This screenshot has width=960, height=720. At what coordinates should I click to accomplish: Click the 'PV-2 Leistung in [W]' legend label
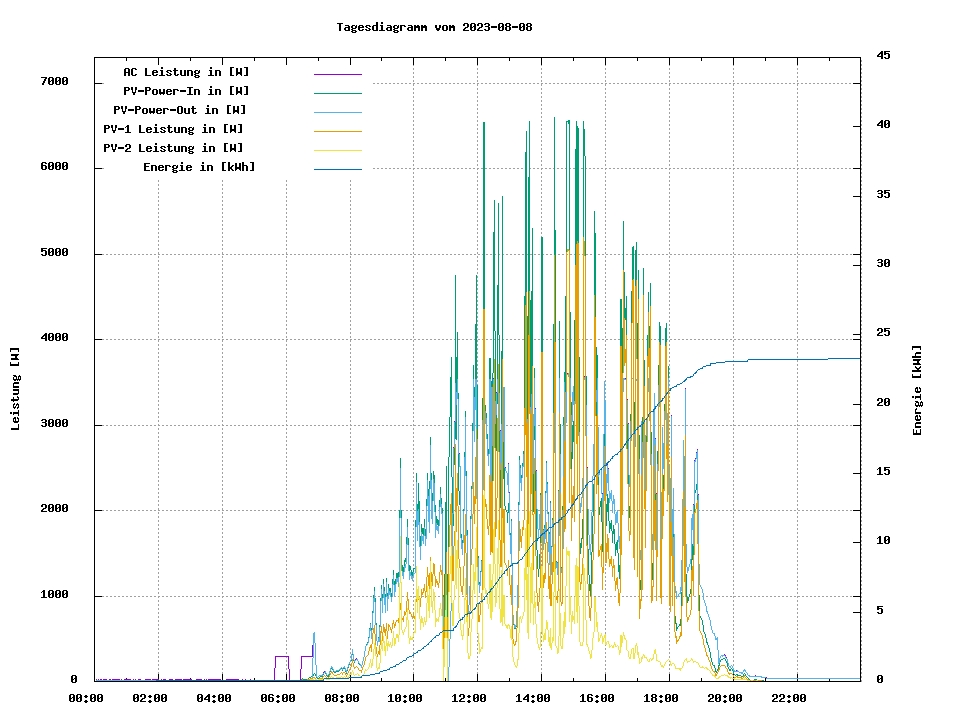coord(173,148)
